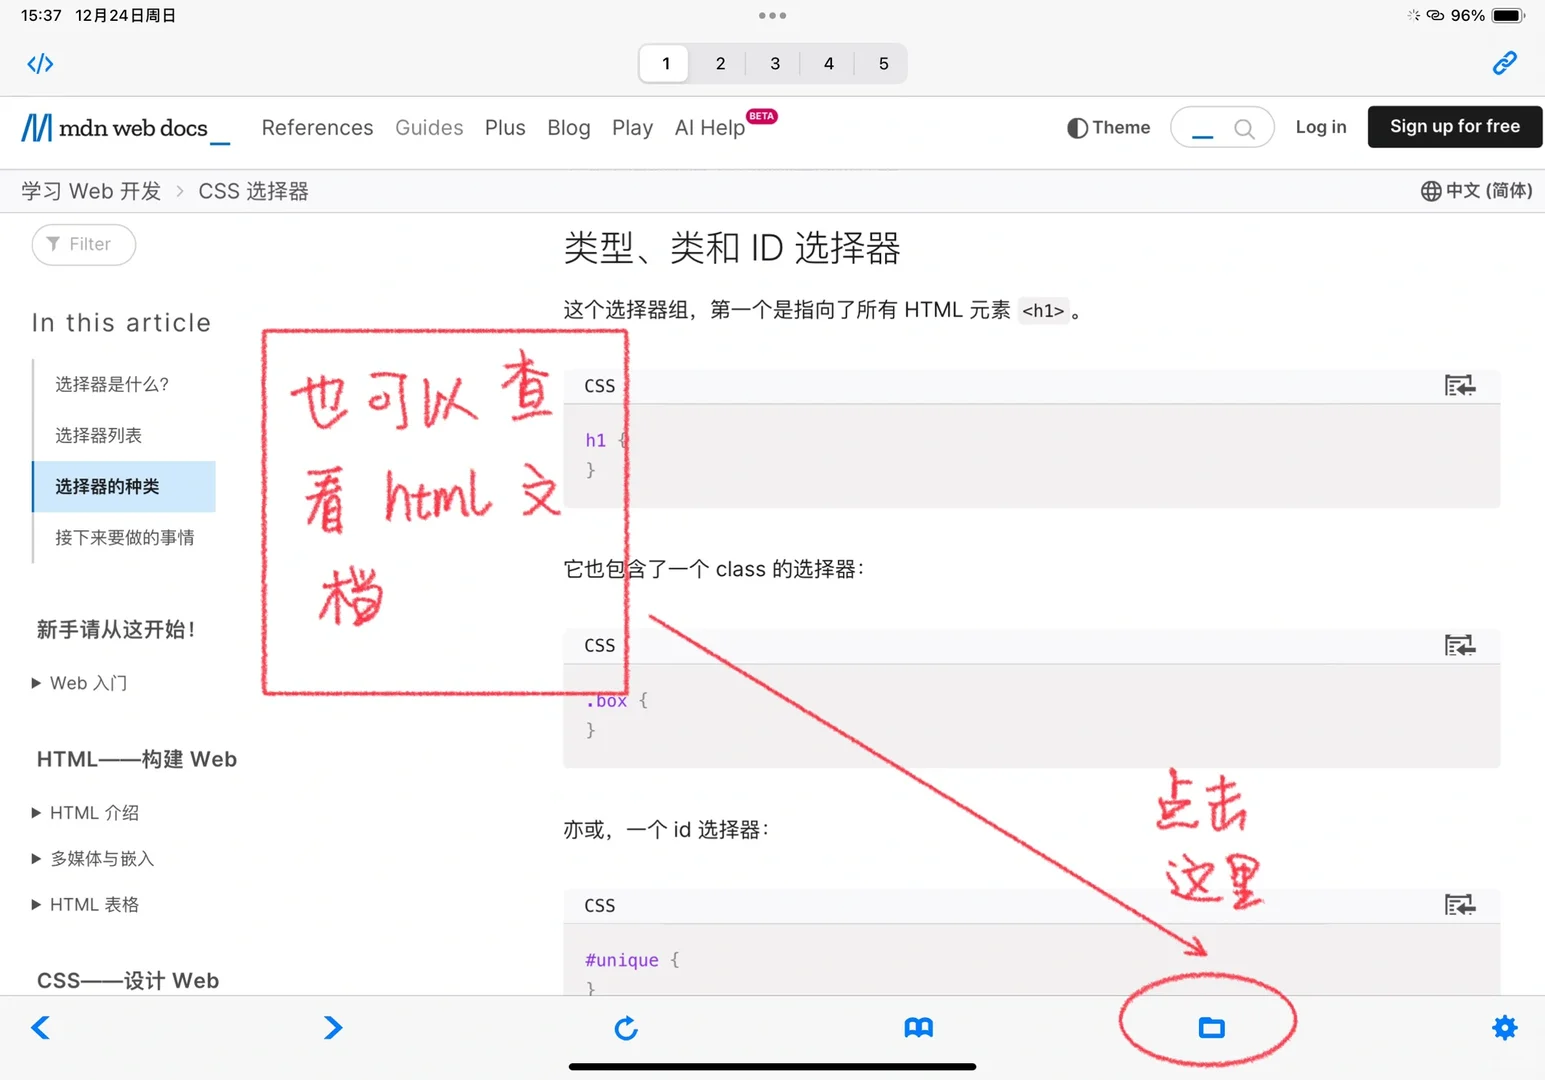This screenshot has width=1545, height=1080.
Task: Open the References menu
Action: click(x=317, y=128)
